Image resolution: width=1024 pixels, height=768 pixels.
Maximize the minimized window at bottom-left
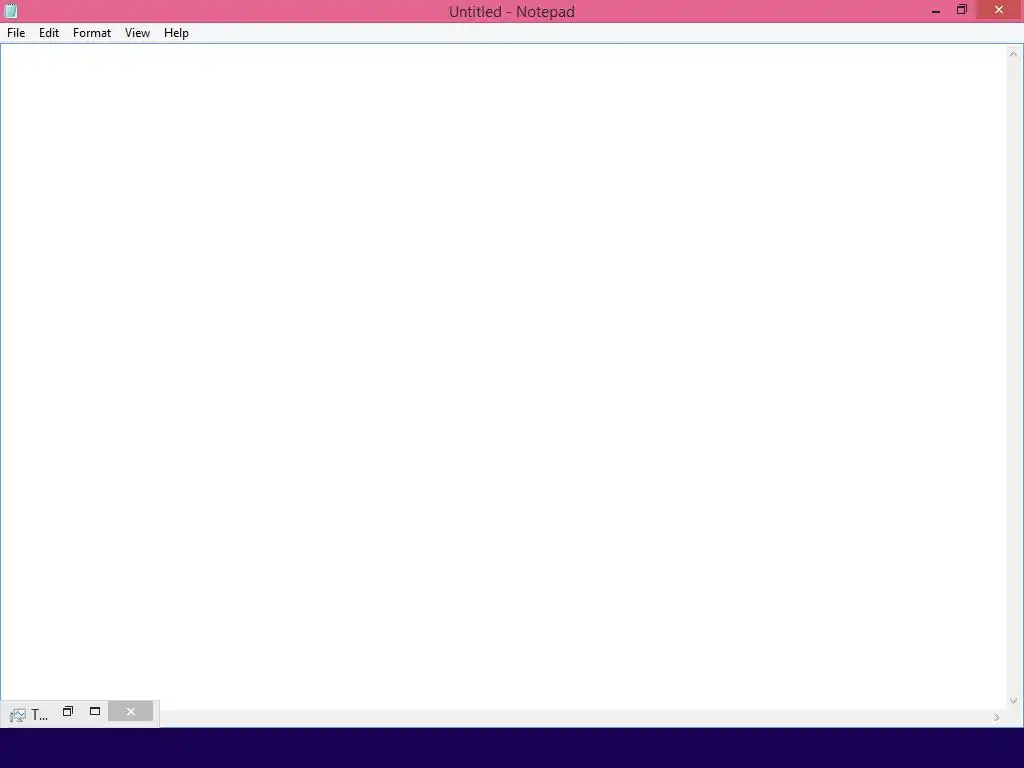point(95,711)
